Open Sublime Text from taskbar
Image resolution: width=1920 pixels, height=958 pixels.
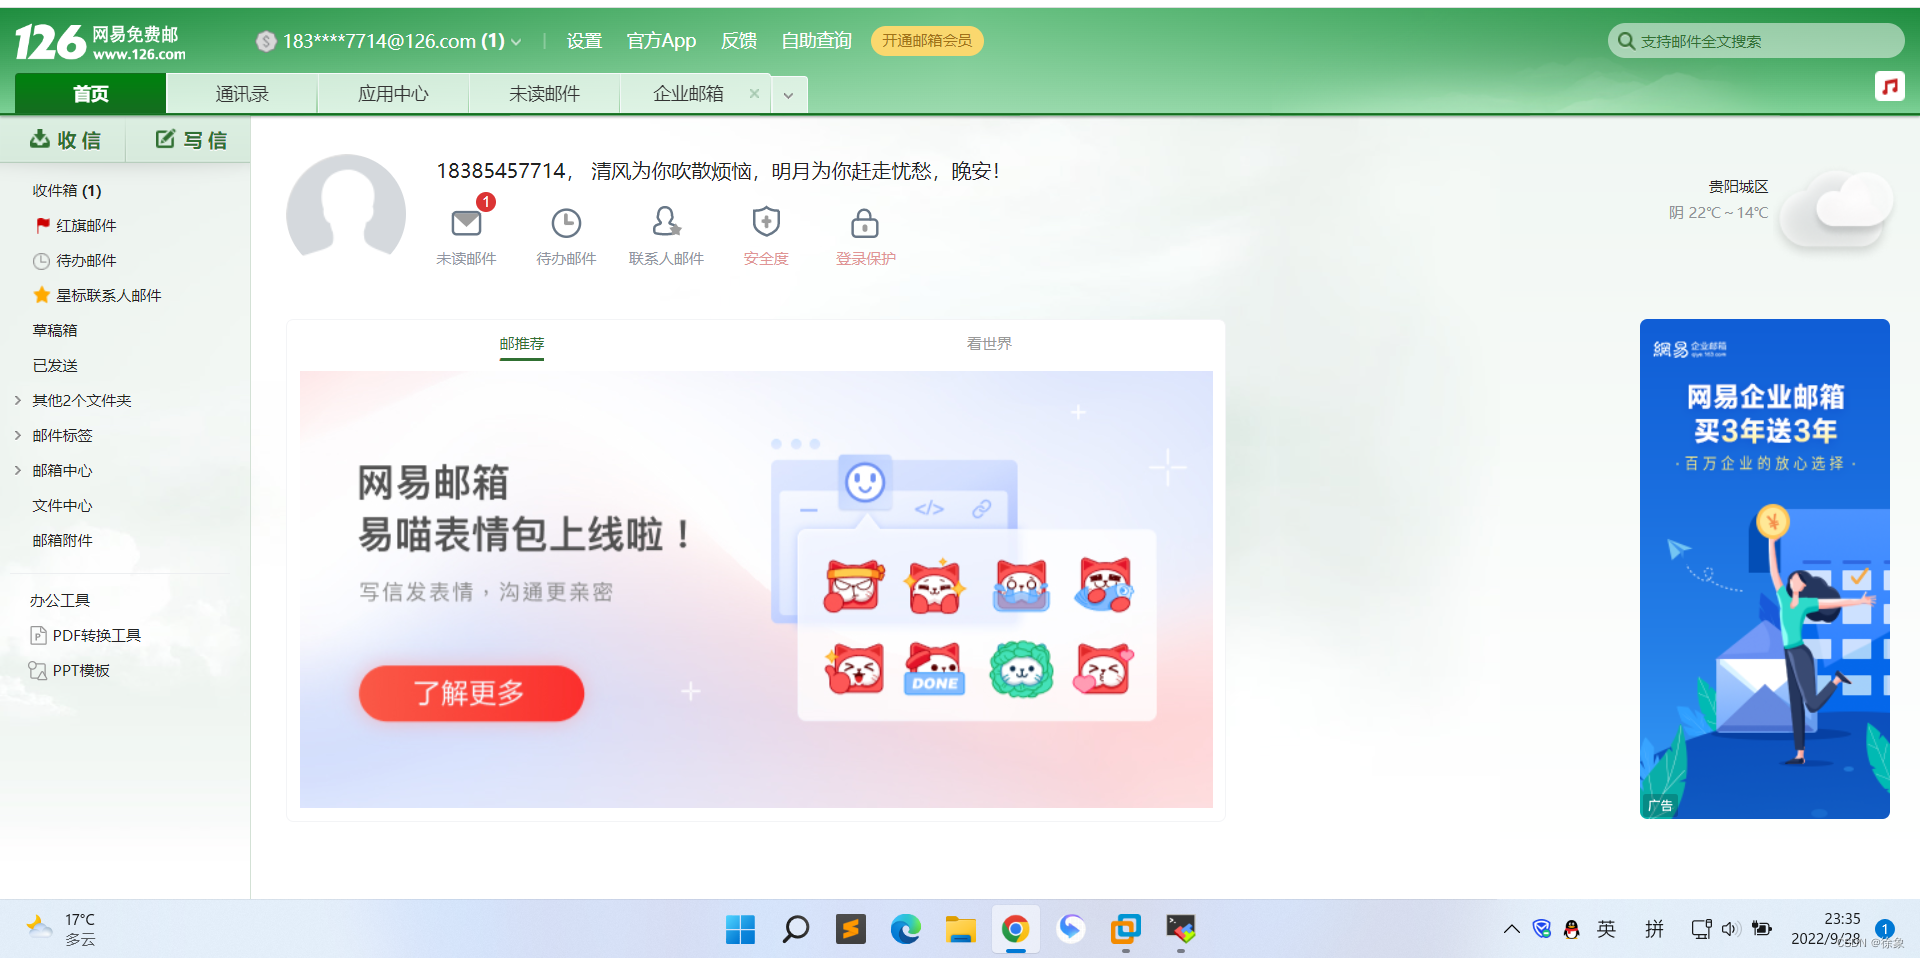851,929
